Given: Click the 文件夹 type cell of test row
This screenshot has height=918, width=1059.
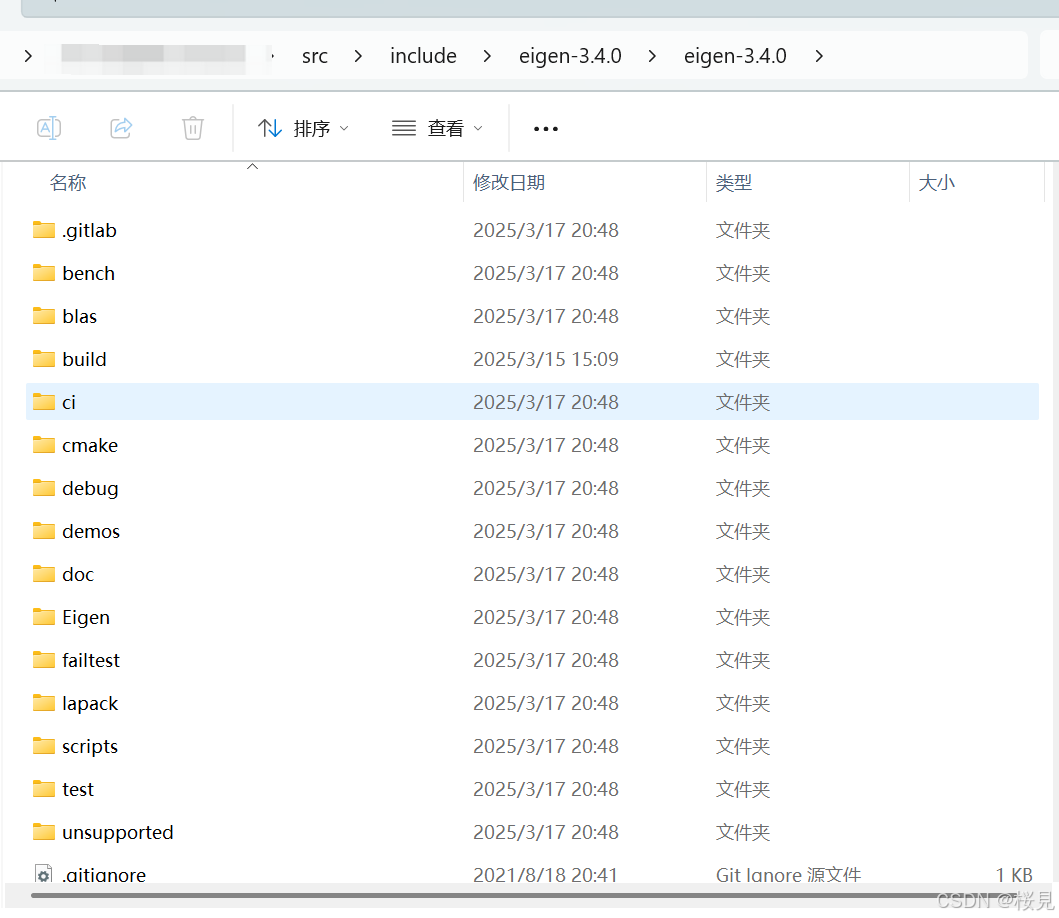Looking at the screenshot, I should 743,789.
